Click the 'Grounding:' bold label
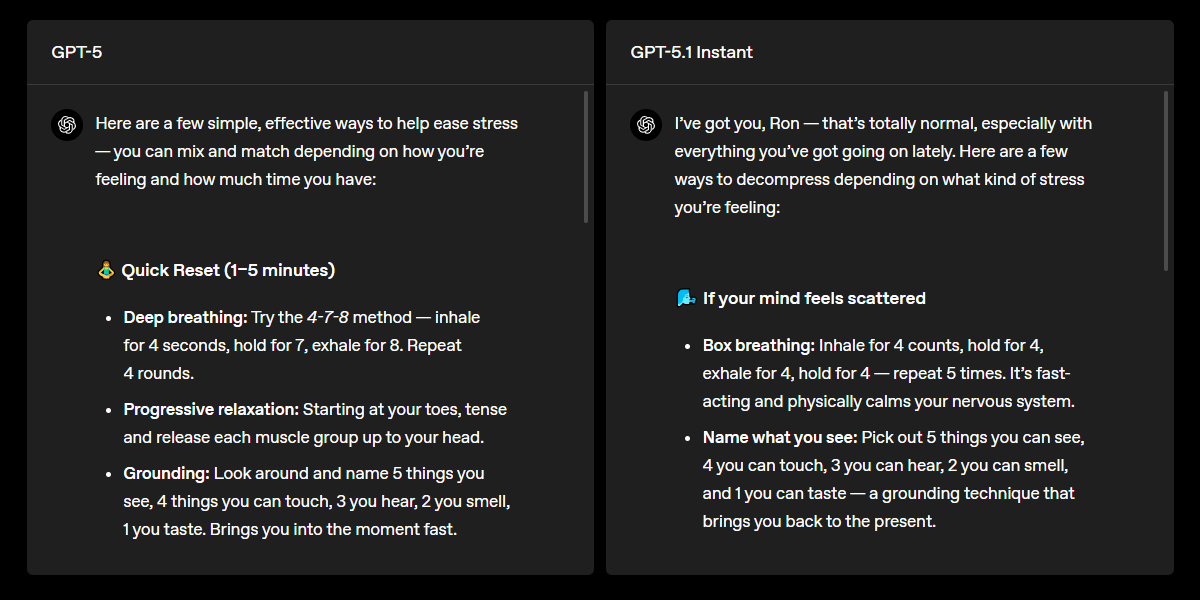Screen dimensions: 1200x600 point(166,473)
